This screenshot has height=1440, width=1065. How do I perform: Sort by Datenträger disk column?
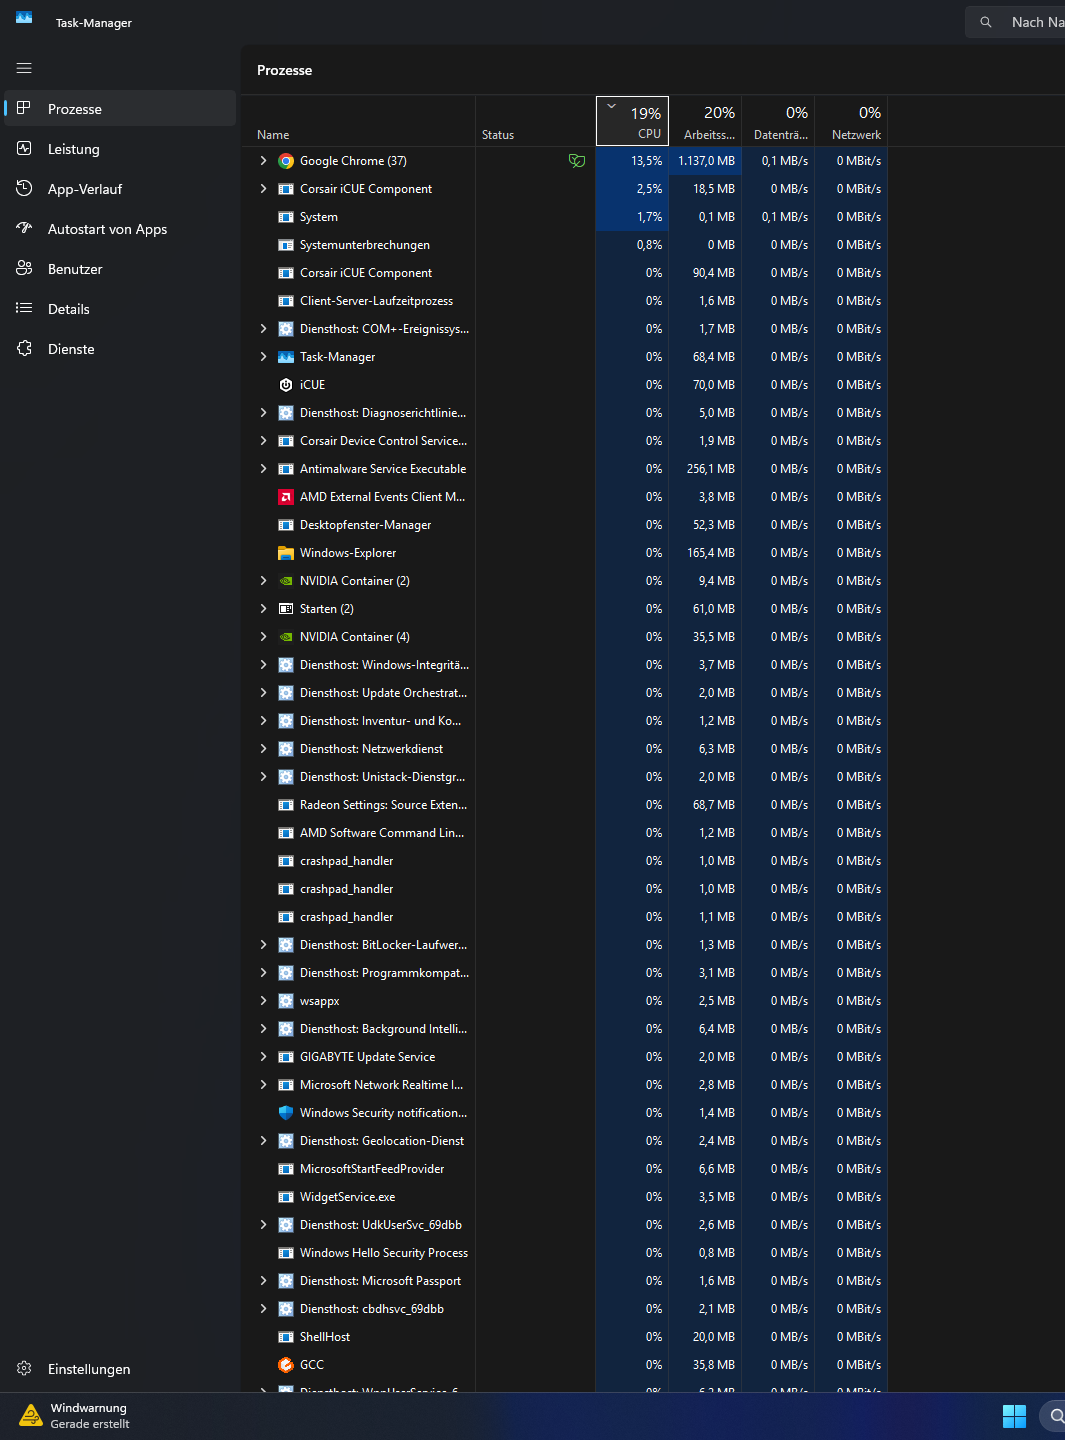[778, 121]
